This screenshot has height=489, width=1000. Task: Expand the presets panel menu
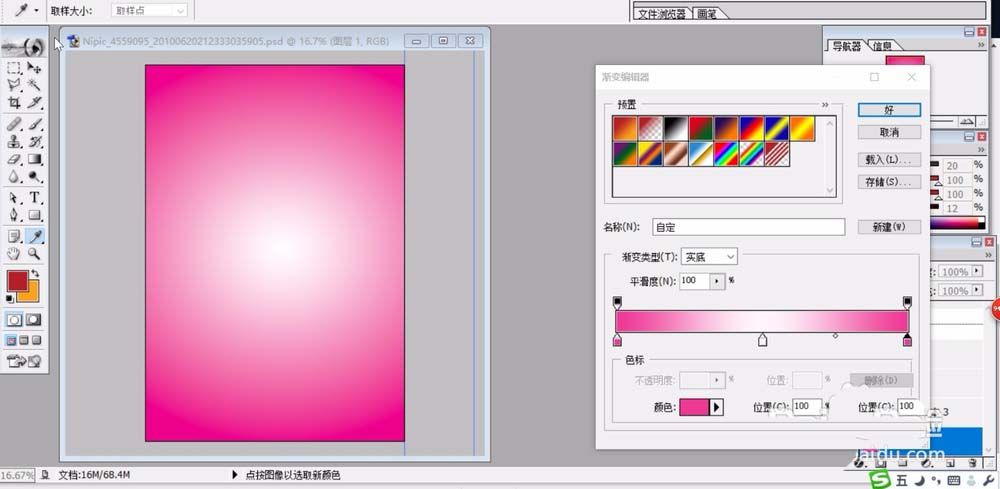click(825, 105)
